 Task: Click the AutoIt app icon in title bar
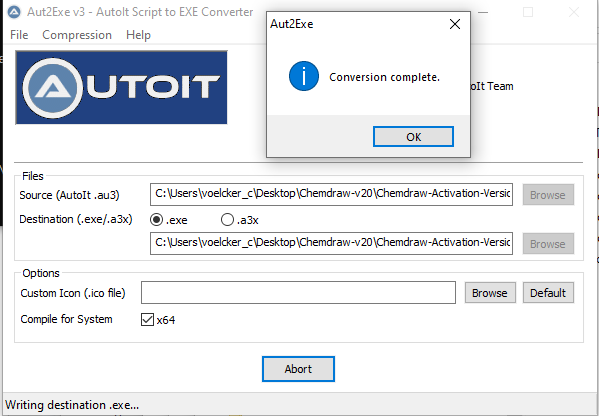pos(14,12)
